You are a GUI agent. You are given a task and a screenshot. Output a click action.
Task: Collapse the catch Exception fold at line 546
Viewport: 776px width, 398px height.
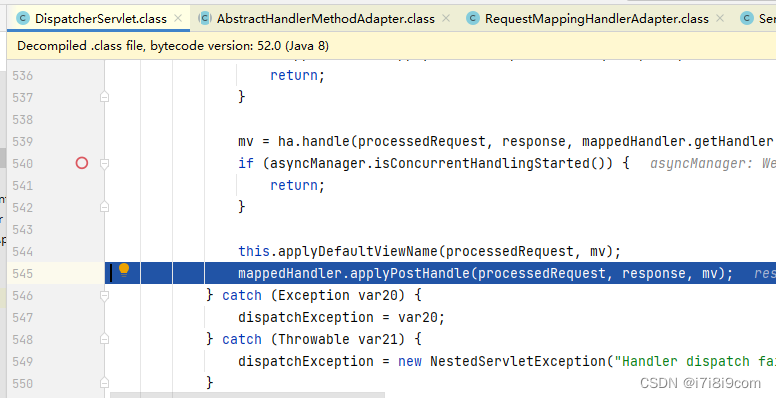pos(104,296)
